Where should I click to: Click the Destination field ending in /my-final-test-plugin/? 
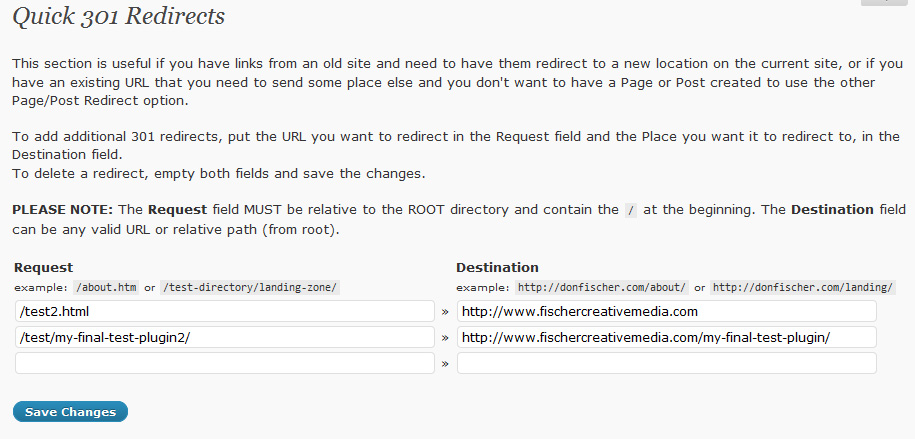point(666,337)
